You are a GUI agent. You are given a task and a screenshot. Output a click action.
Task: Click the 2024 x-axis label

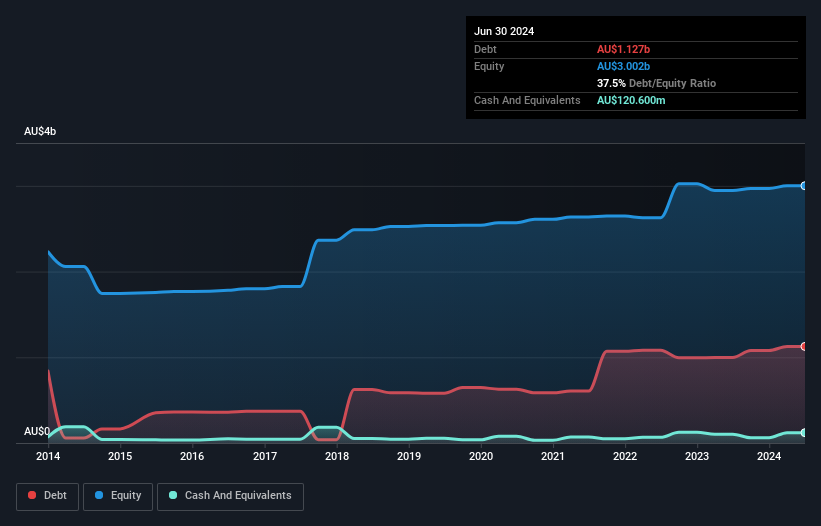[769, 456]
